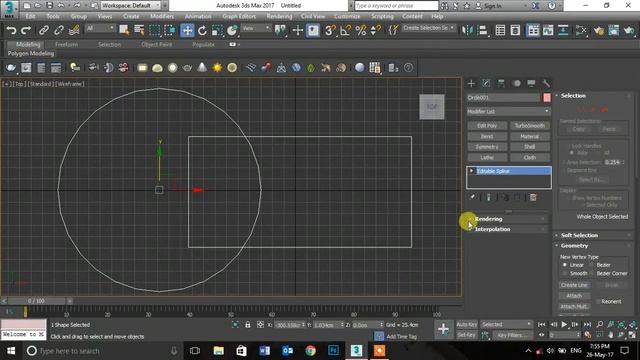The image size is (640, 360).
Task: Open the Create Selection Set dropdown
Action: [429, 28]
